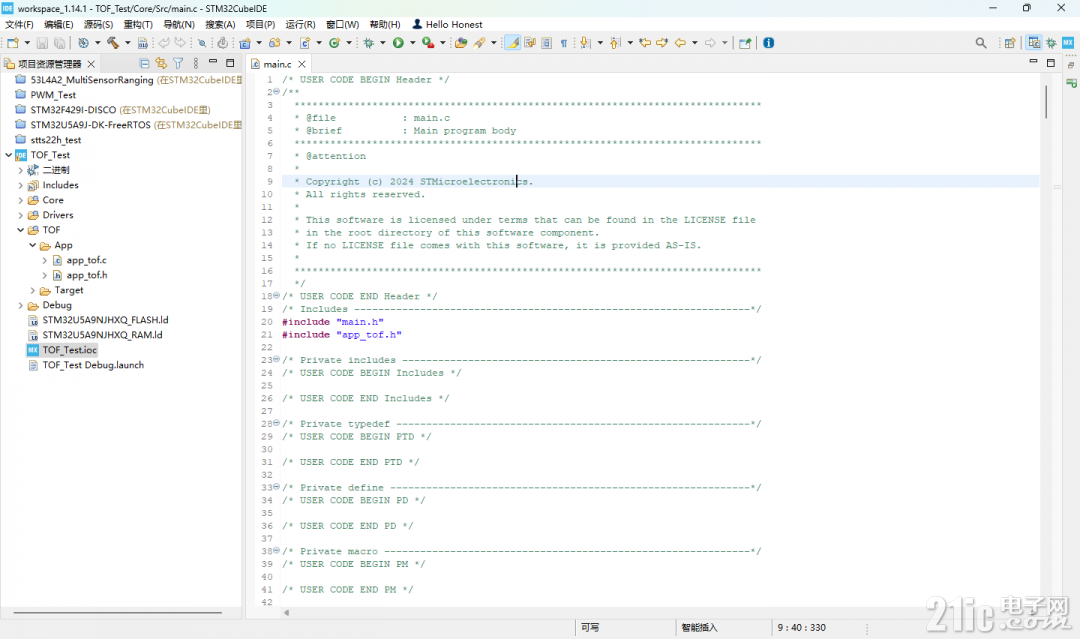Open the 运行(R) menu
The height and width of the screenshot is (639, 1080).
coord(300,24)
